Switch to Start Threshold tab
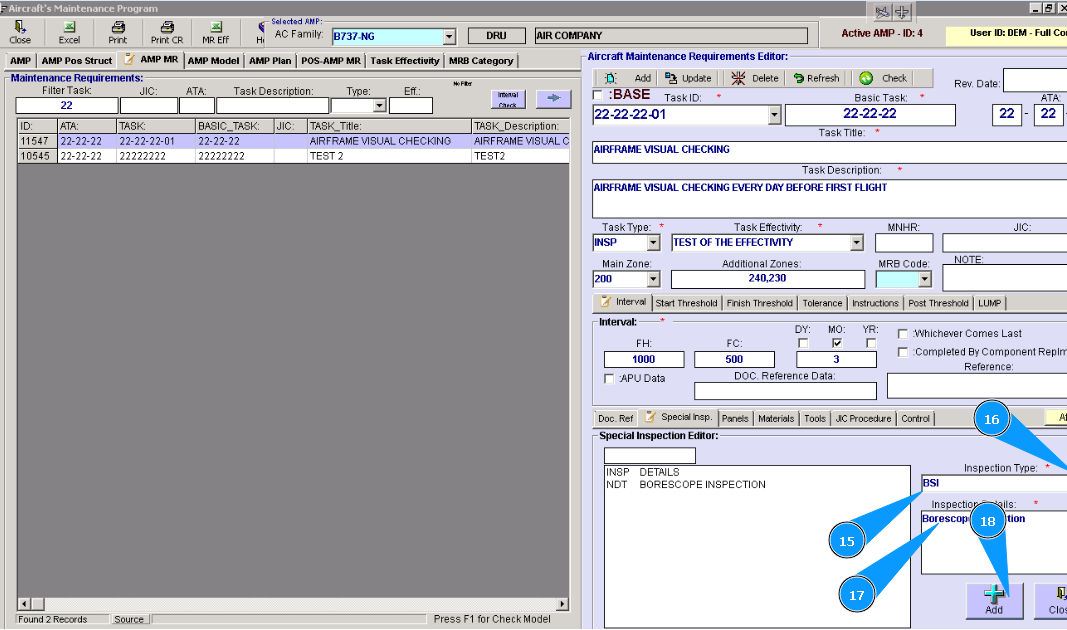The width and height of the screenshot is (1067, 630). 686,303
